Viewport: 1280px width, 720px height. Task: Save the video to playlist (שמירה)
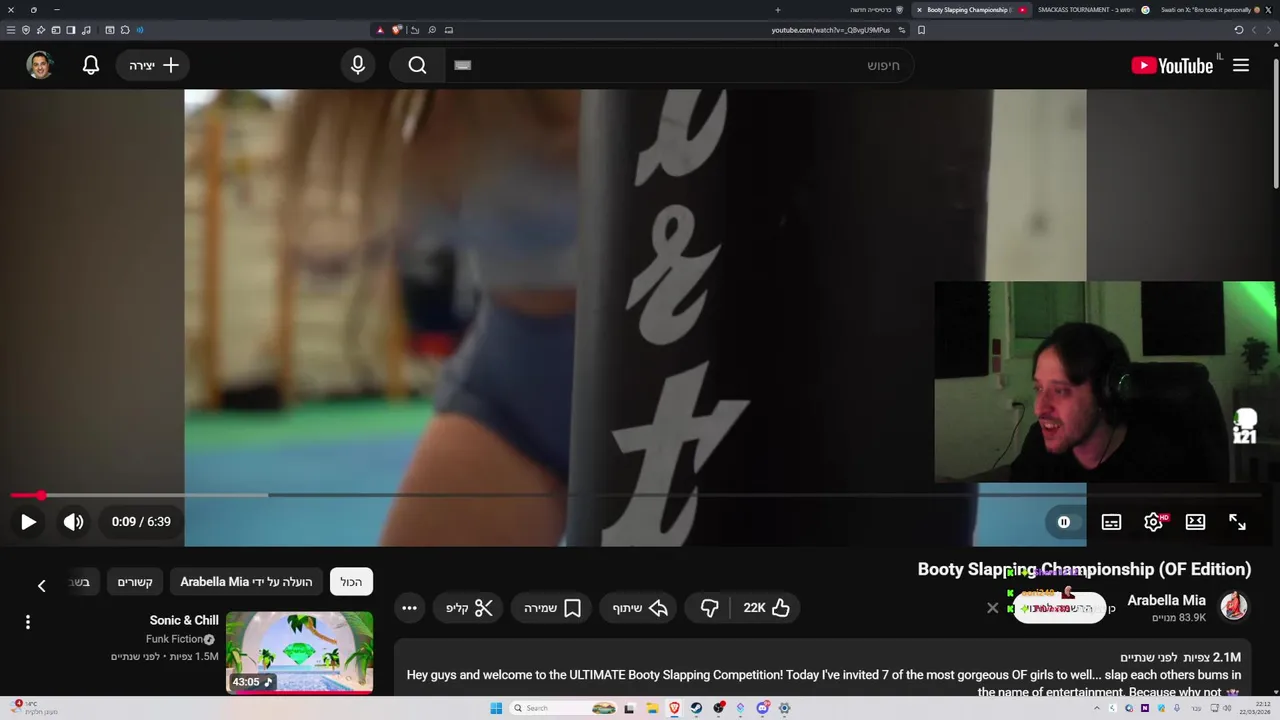[553, 608]
